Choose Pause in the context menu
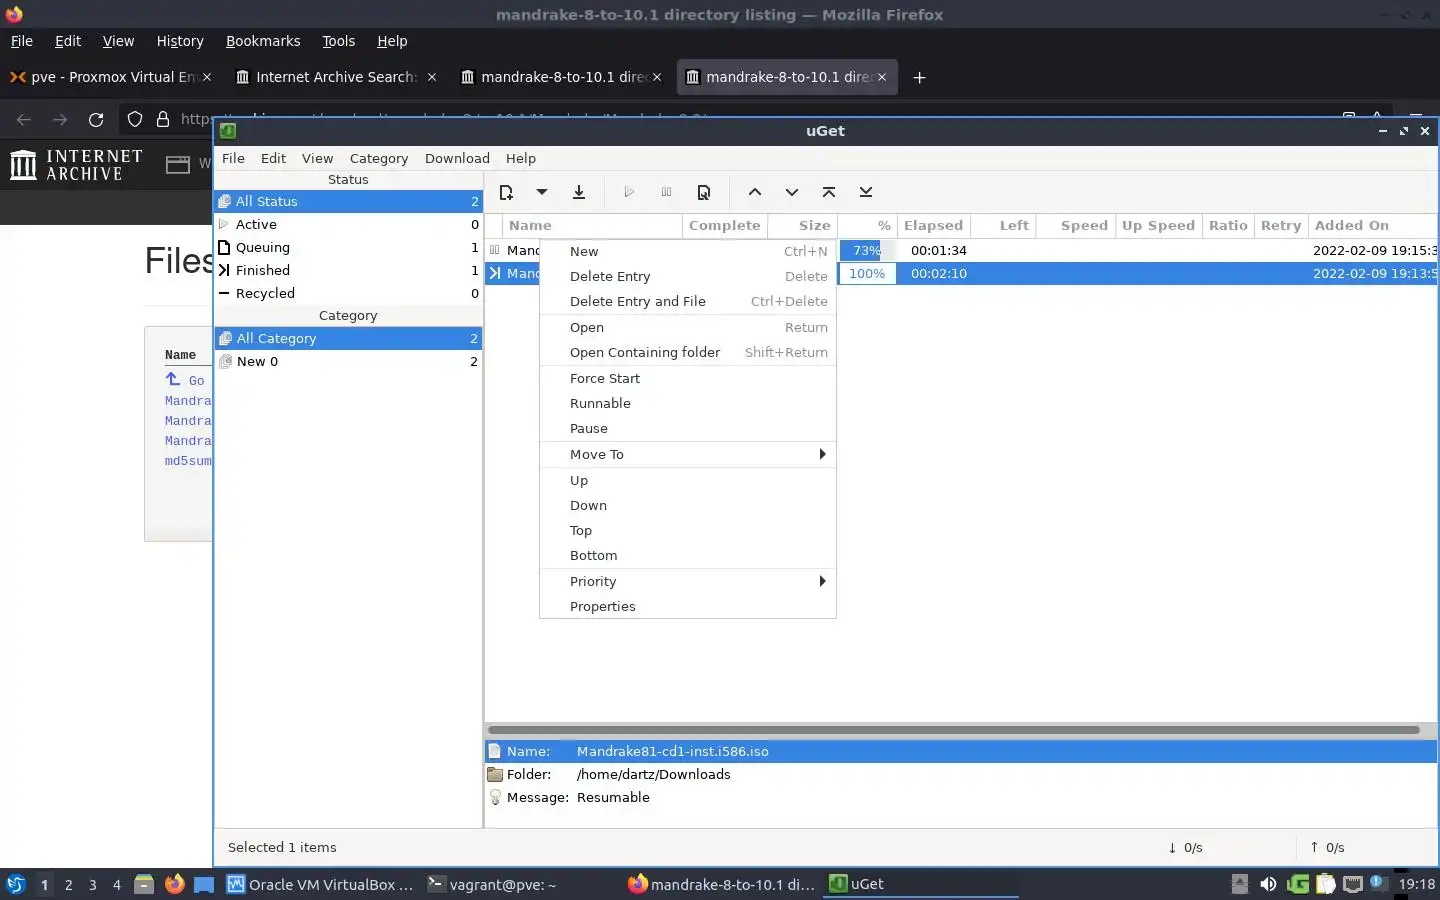 point(688,428)
